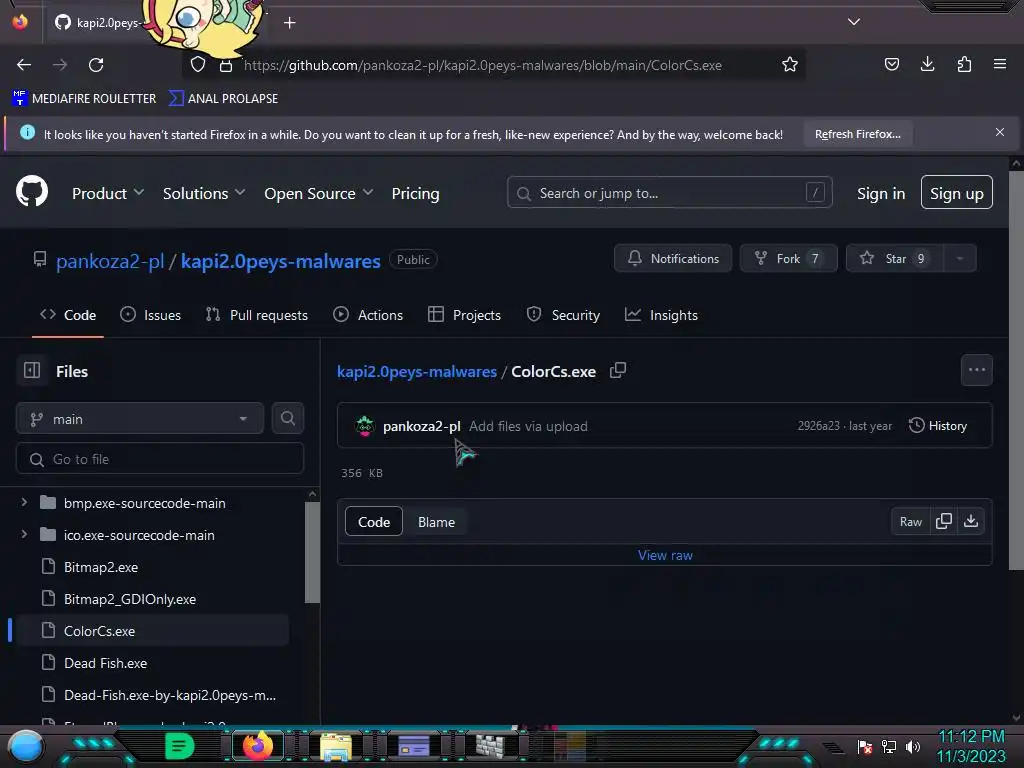
Task: Fork the repository
Action: click(x=789, y=259)
